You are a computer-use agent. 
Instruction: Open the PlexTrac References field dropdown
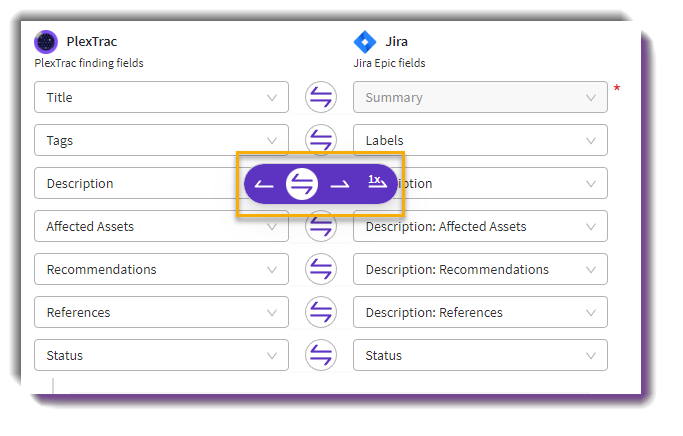pos(162,312)
